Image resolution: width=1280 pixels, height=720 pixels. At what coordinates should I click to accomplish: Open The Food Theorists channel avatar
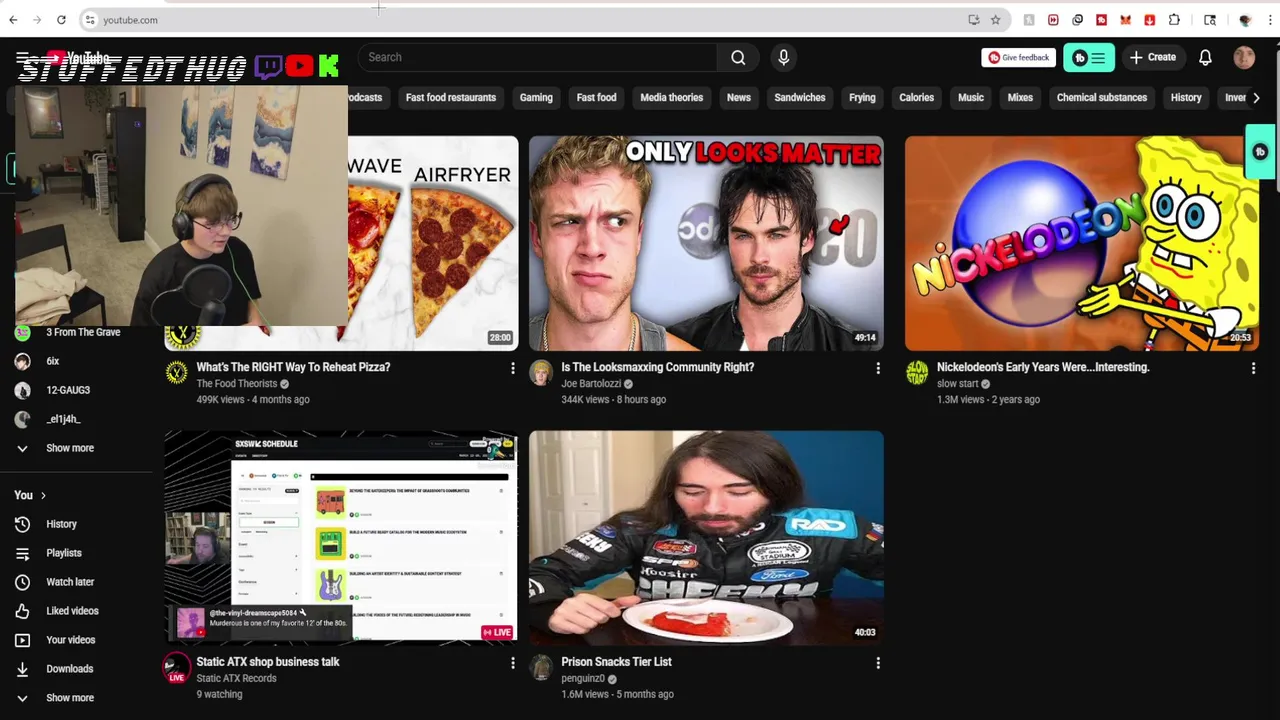[176, 373]
